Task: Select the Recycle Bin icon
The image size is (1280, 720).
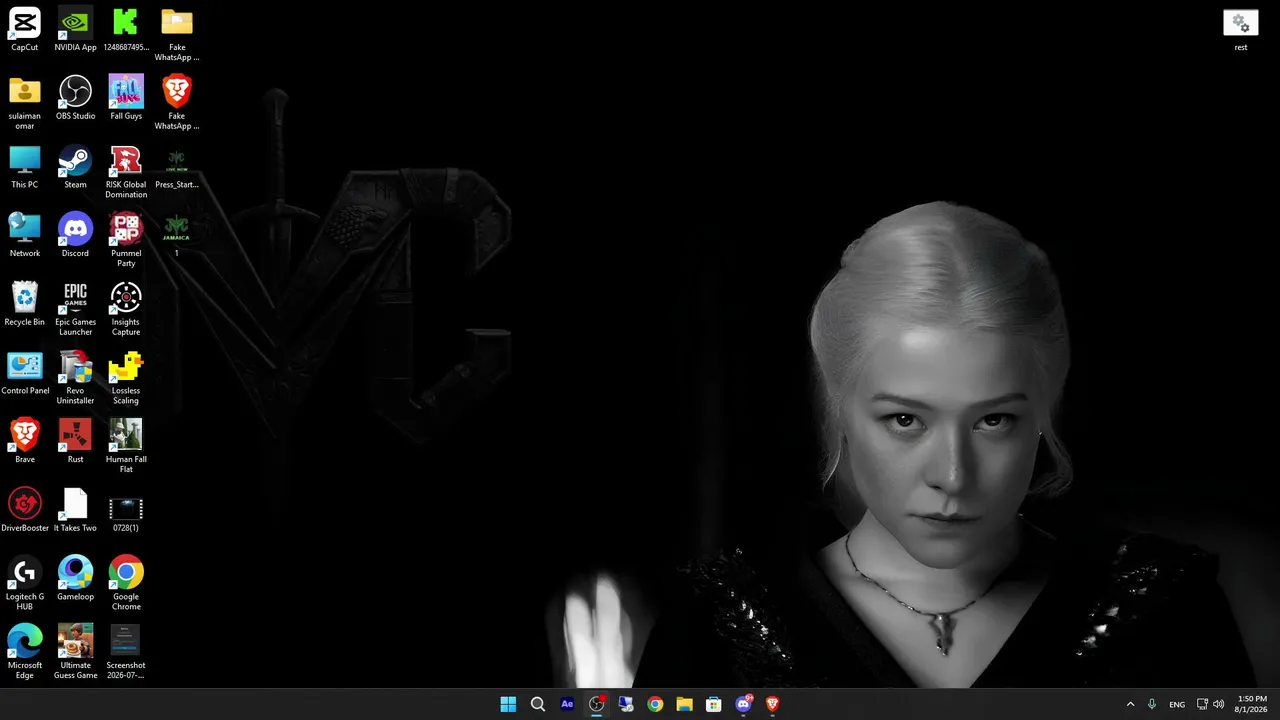Action: [x=25, y=305]
